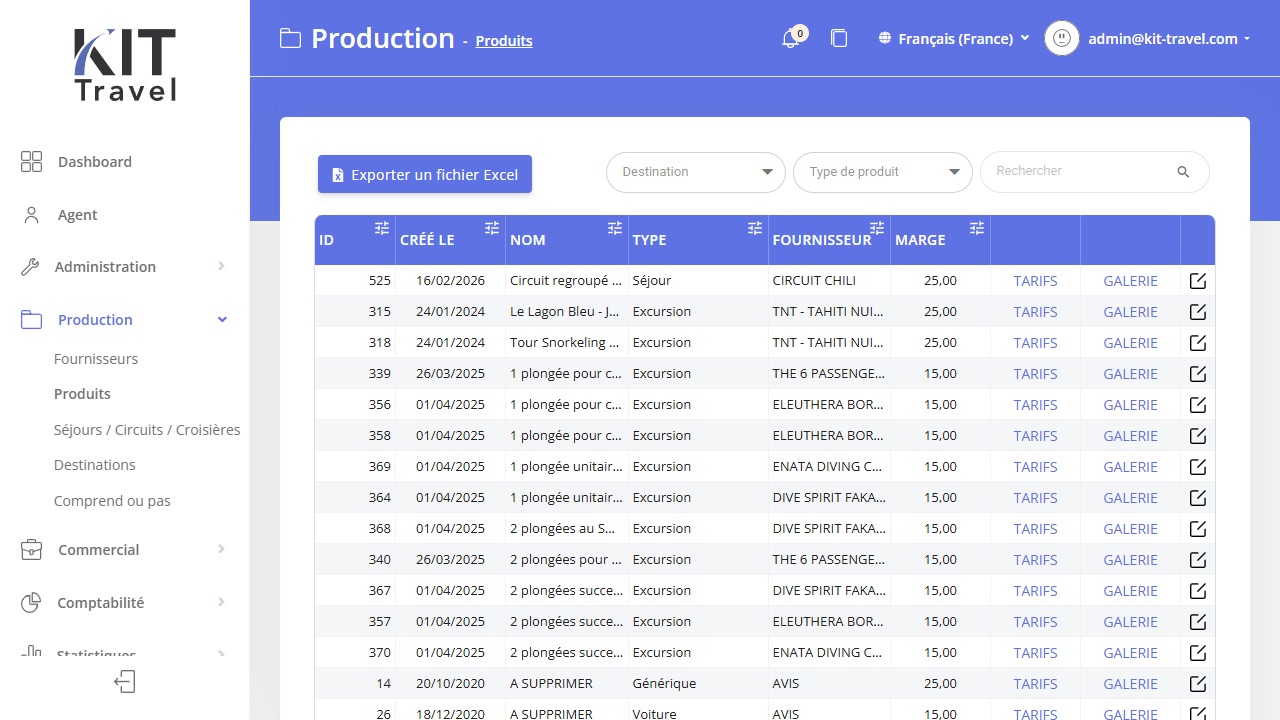Open TARIFS for product 364
1280x720 pixels.
tap(1035, 498)
